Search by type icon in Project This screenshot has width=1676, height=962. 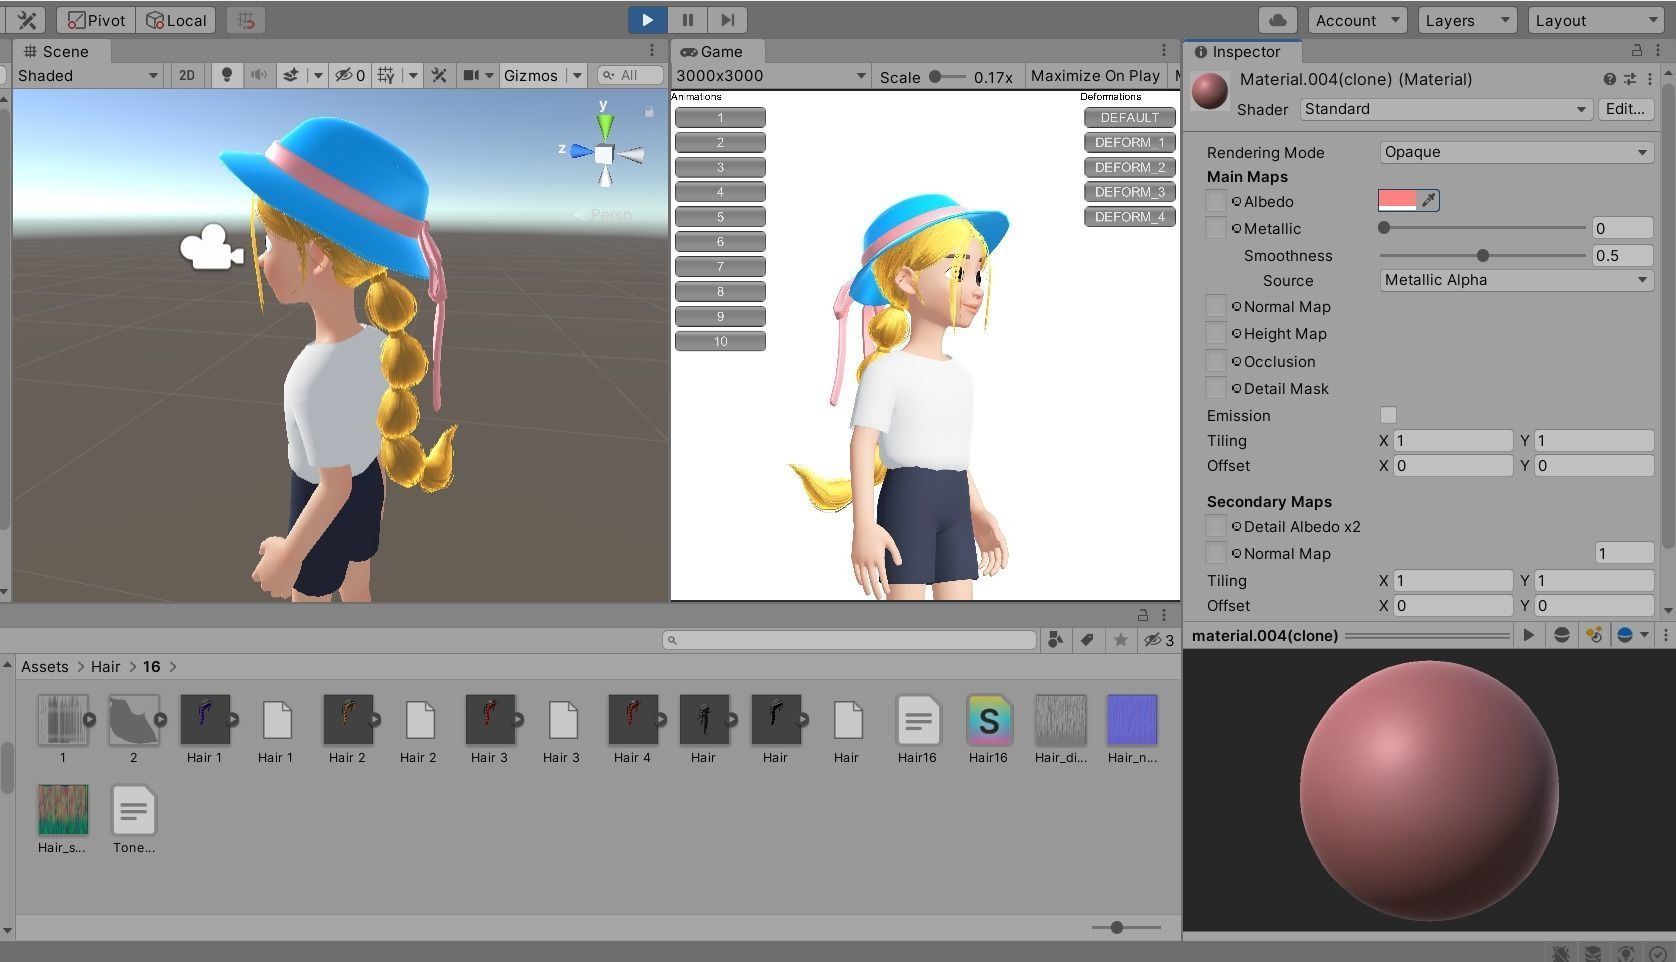pyautogui.click(x=1055, y=640)
